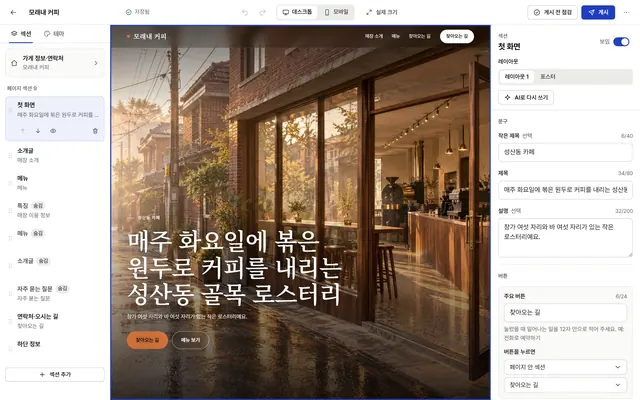640x400 pixels.
Task: Select 레이아웃 1 layout option
Action: [x=516, y=77]
